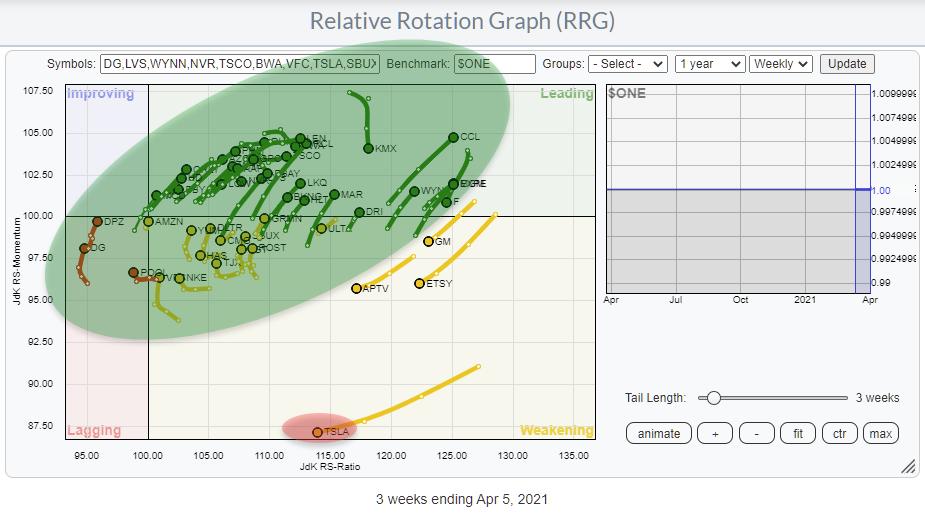Click the Tail Length slider handle
The height and width of the screenshot is (513, 925).
pos(713,397)
